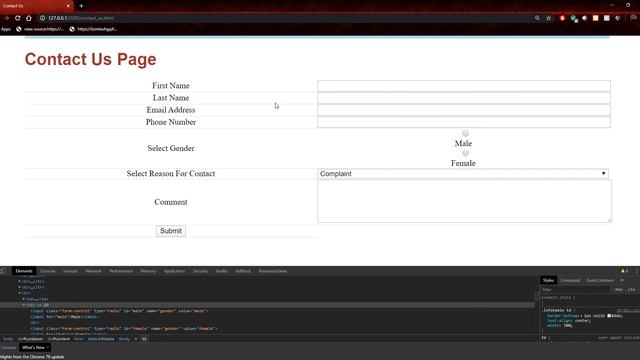640x360 pixels.
Task: Click the address bar URL 127.0.0.1
Action: (x=81, y=18)
